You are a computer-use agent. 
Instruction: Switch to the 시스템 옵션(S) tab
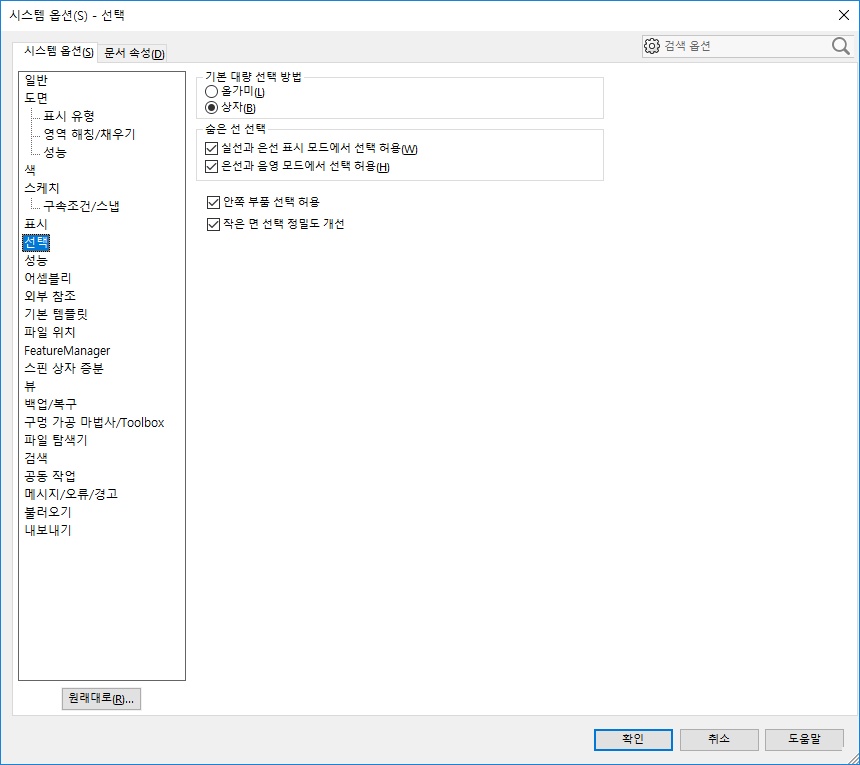[56, 52]
